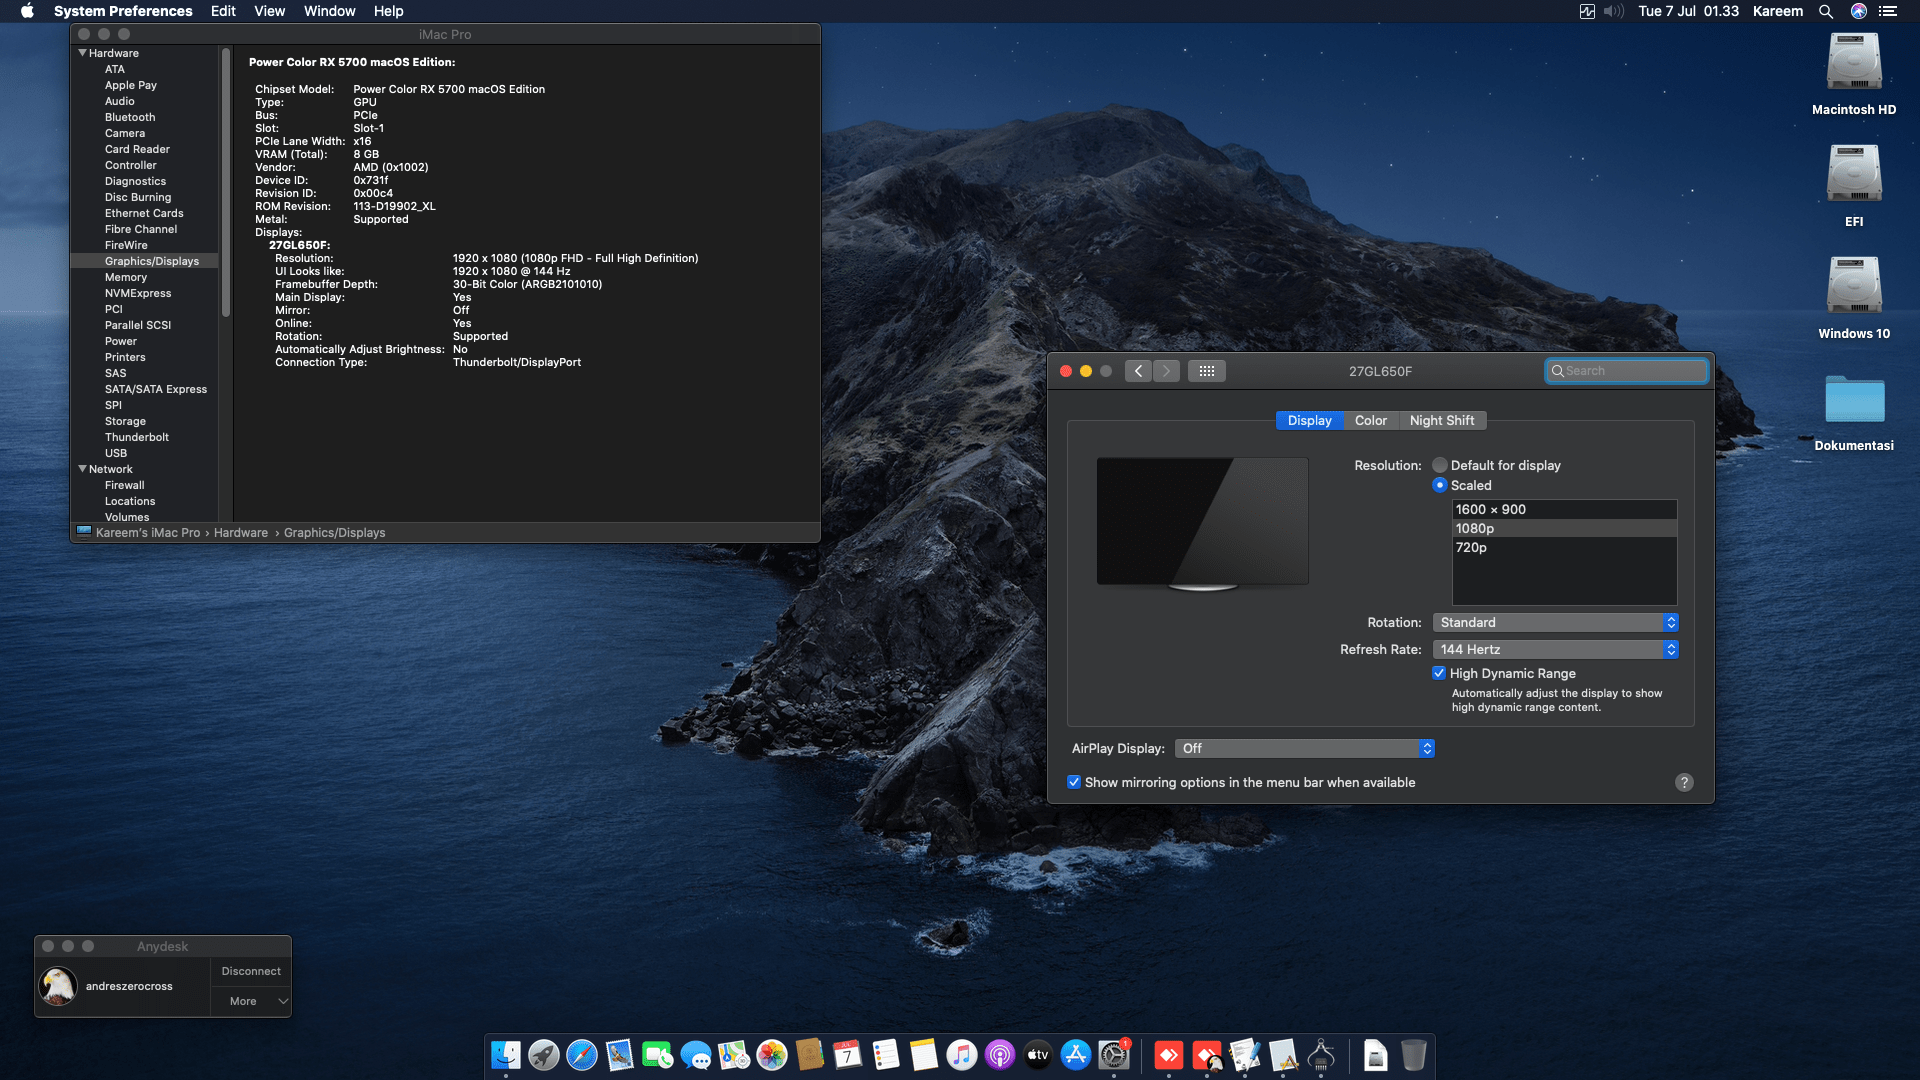Screen dimensions: 1920x1080
Task: Click the Search field in display preferences
Action: [1626, 370]
